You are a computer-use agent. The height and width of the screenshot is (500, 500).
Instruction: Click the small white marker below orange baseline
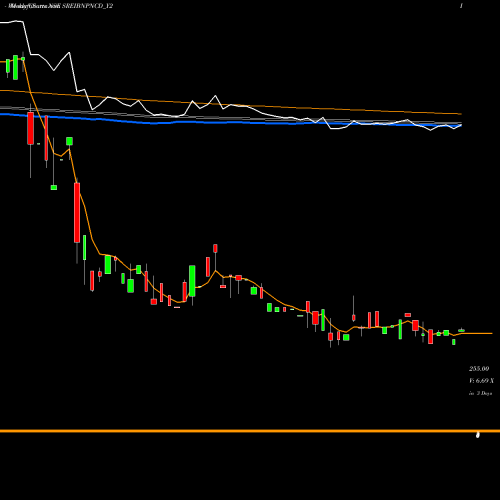pos(478,435)
